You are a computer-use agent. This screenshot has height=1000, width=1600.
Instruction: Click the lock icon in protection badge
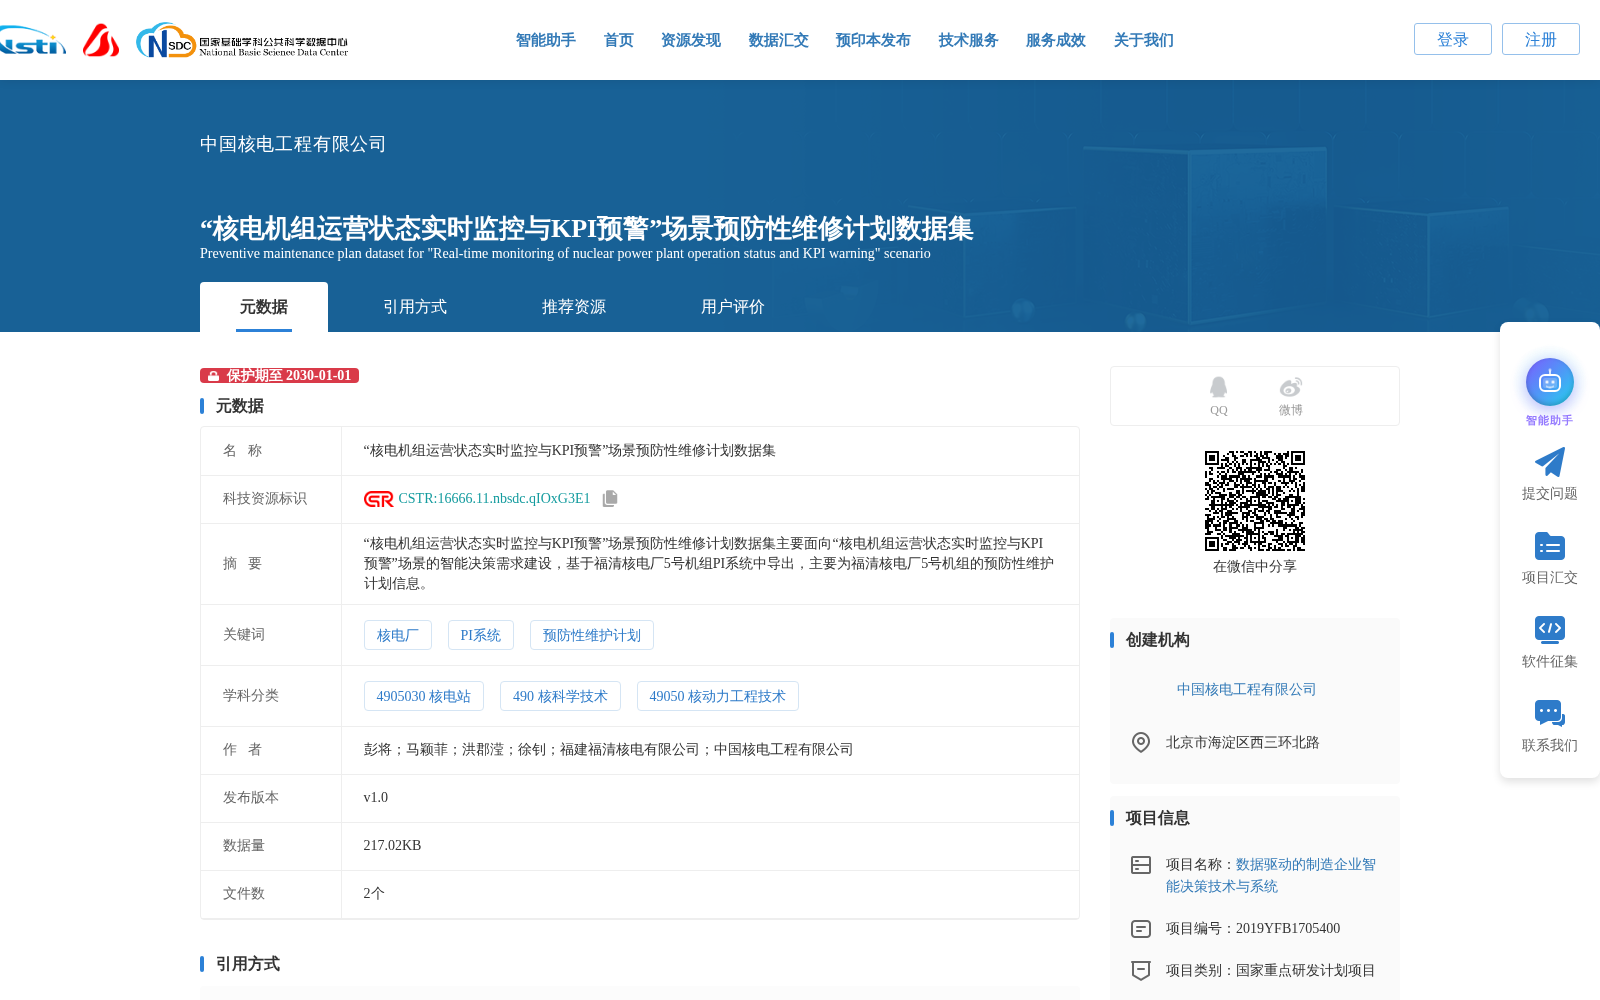(213, 376)
